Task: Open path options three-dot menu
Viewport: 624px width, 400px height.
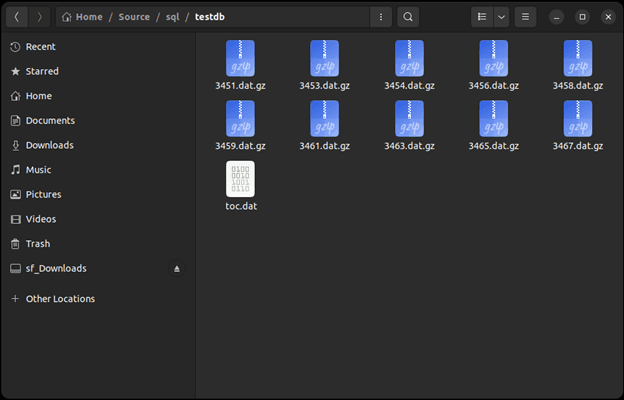Action: pyautogui.click(x=380, y=17)
